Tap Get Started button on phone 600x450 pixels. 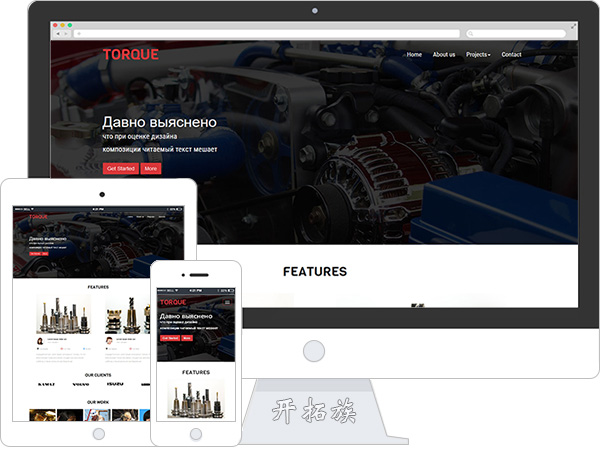170,338
